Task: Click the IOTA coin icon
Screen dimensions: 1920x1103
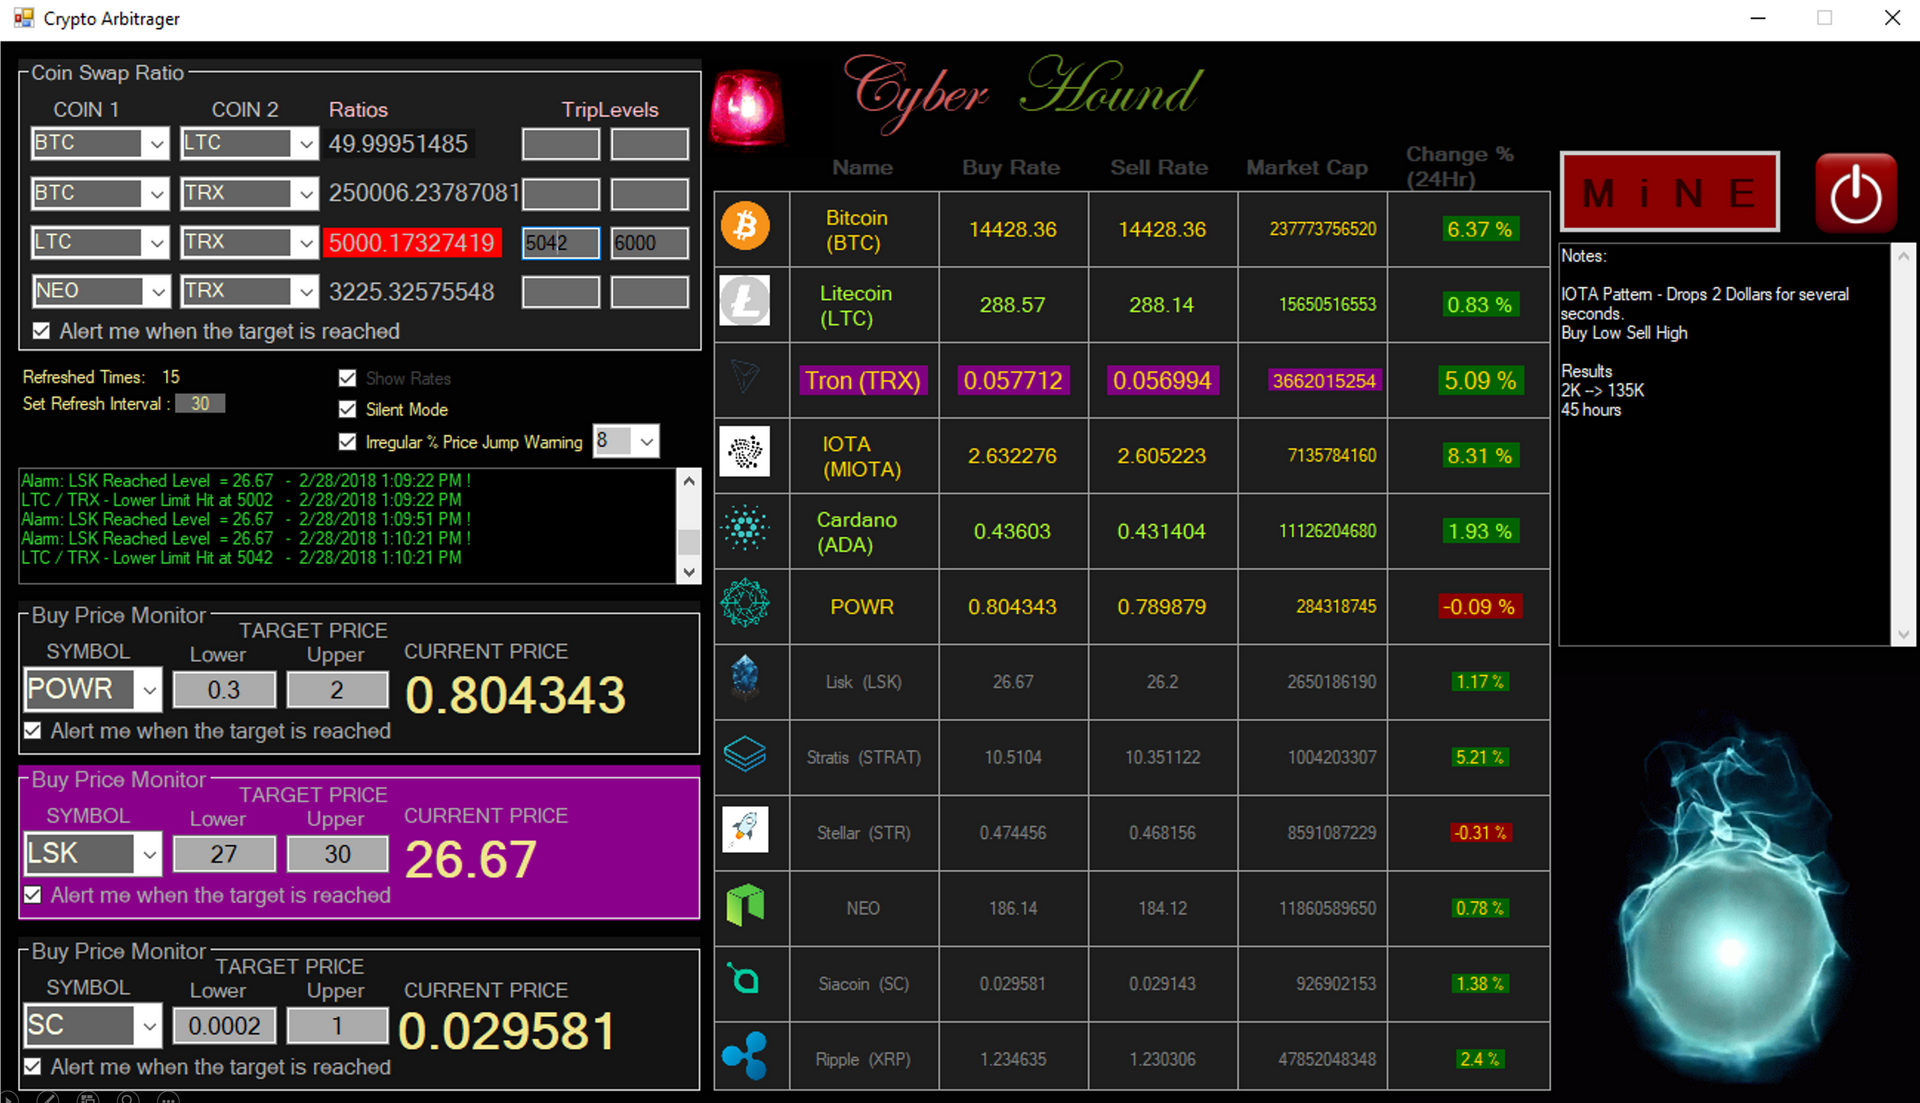Action: [x=745, y=452]
